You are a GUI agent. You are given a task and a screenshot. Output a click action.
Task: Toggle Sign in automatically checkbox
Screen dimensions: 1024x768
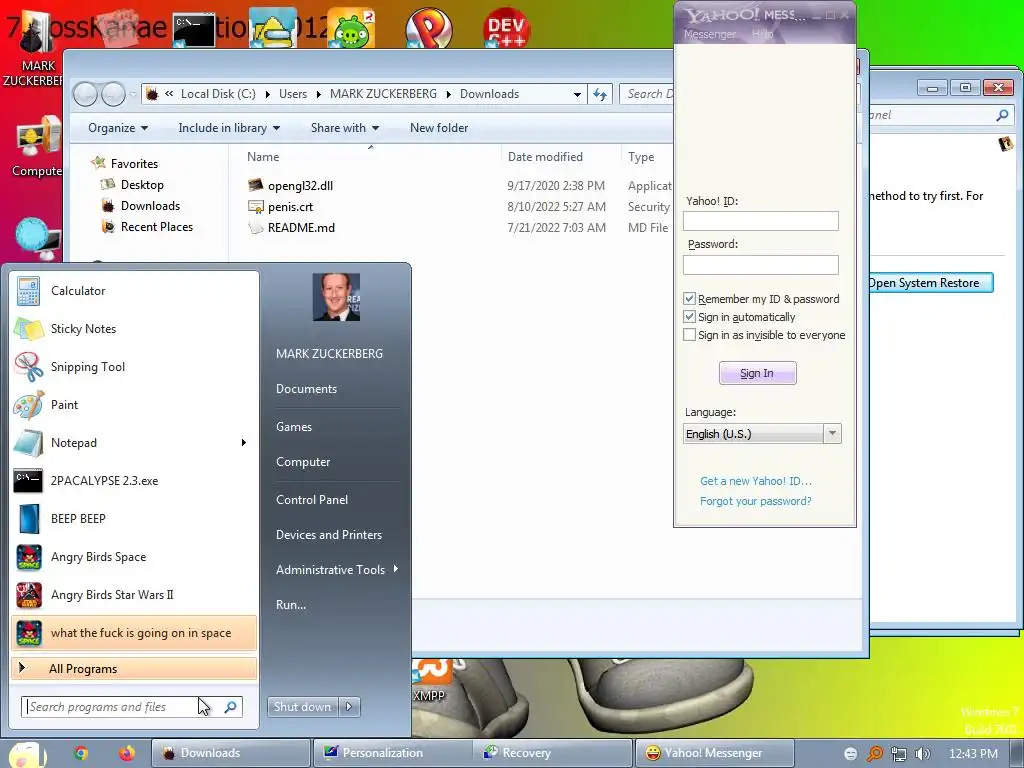coord(689,317)
